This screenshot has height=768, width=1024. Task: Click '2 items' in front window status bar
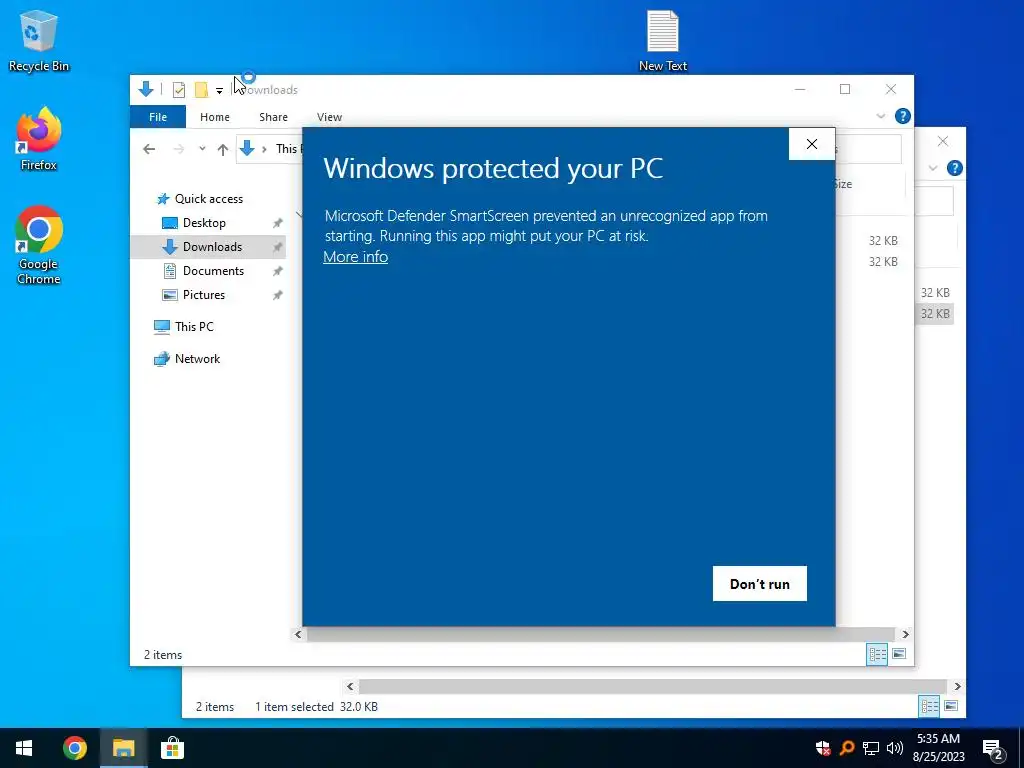pos(163,655)
